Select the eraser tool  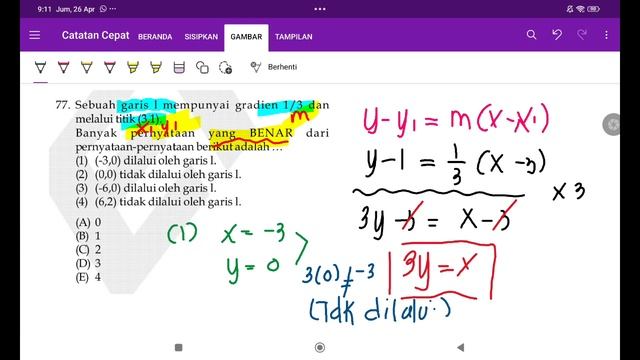click(x=179, y=67)
